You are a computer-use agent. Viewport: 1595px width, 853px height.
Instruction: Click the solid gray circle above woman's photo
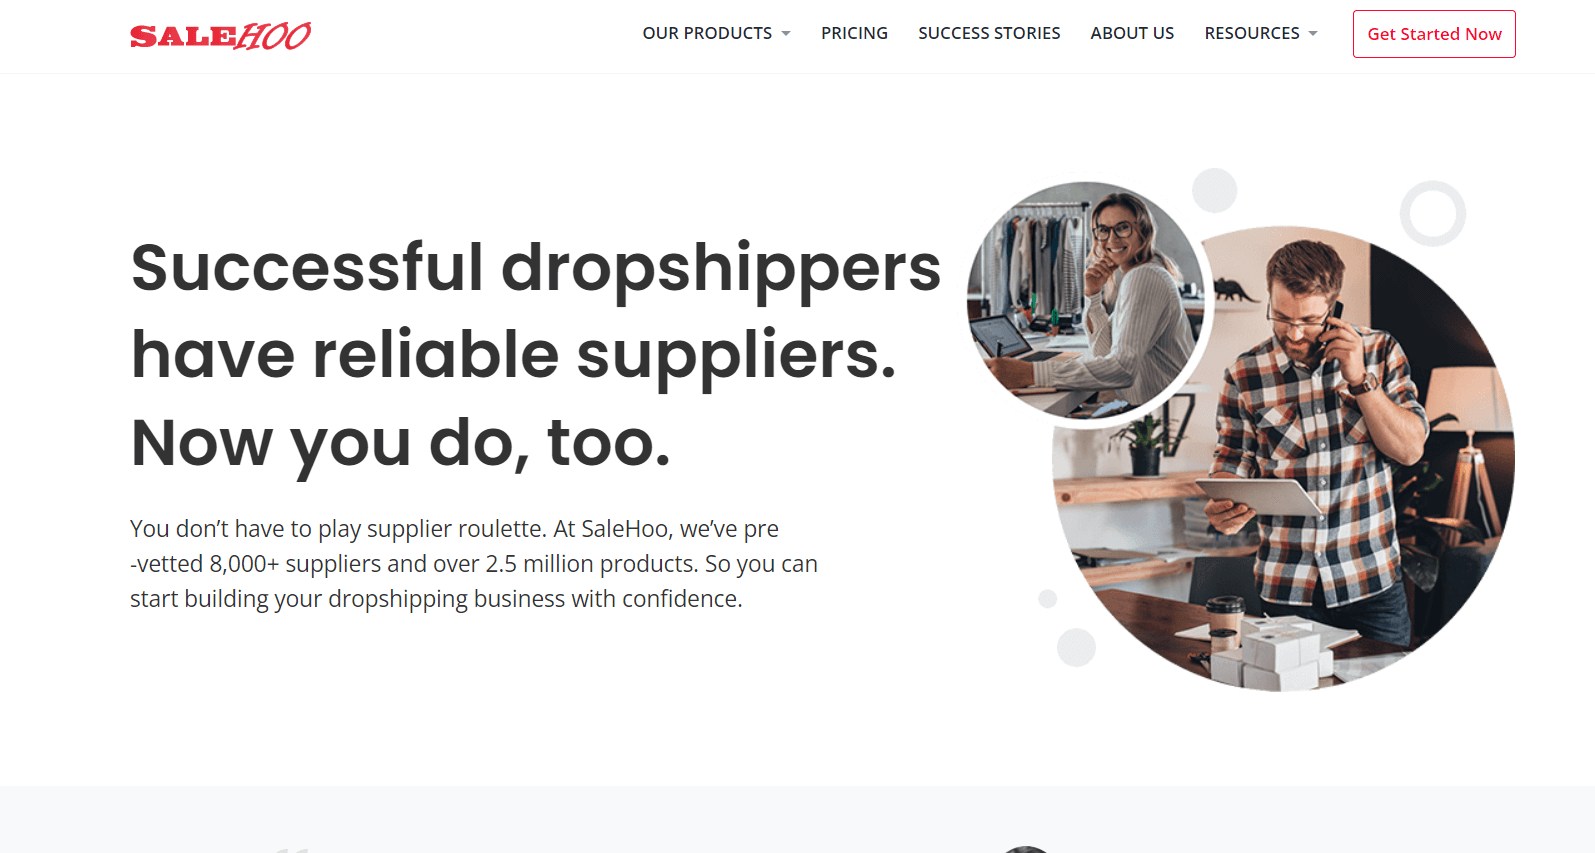pos(1215,190)
